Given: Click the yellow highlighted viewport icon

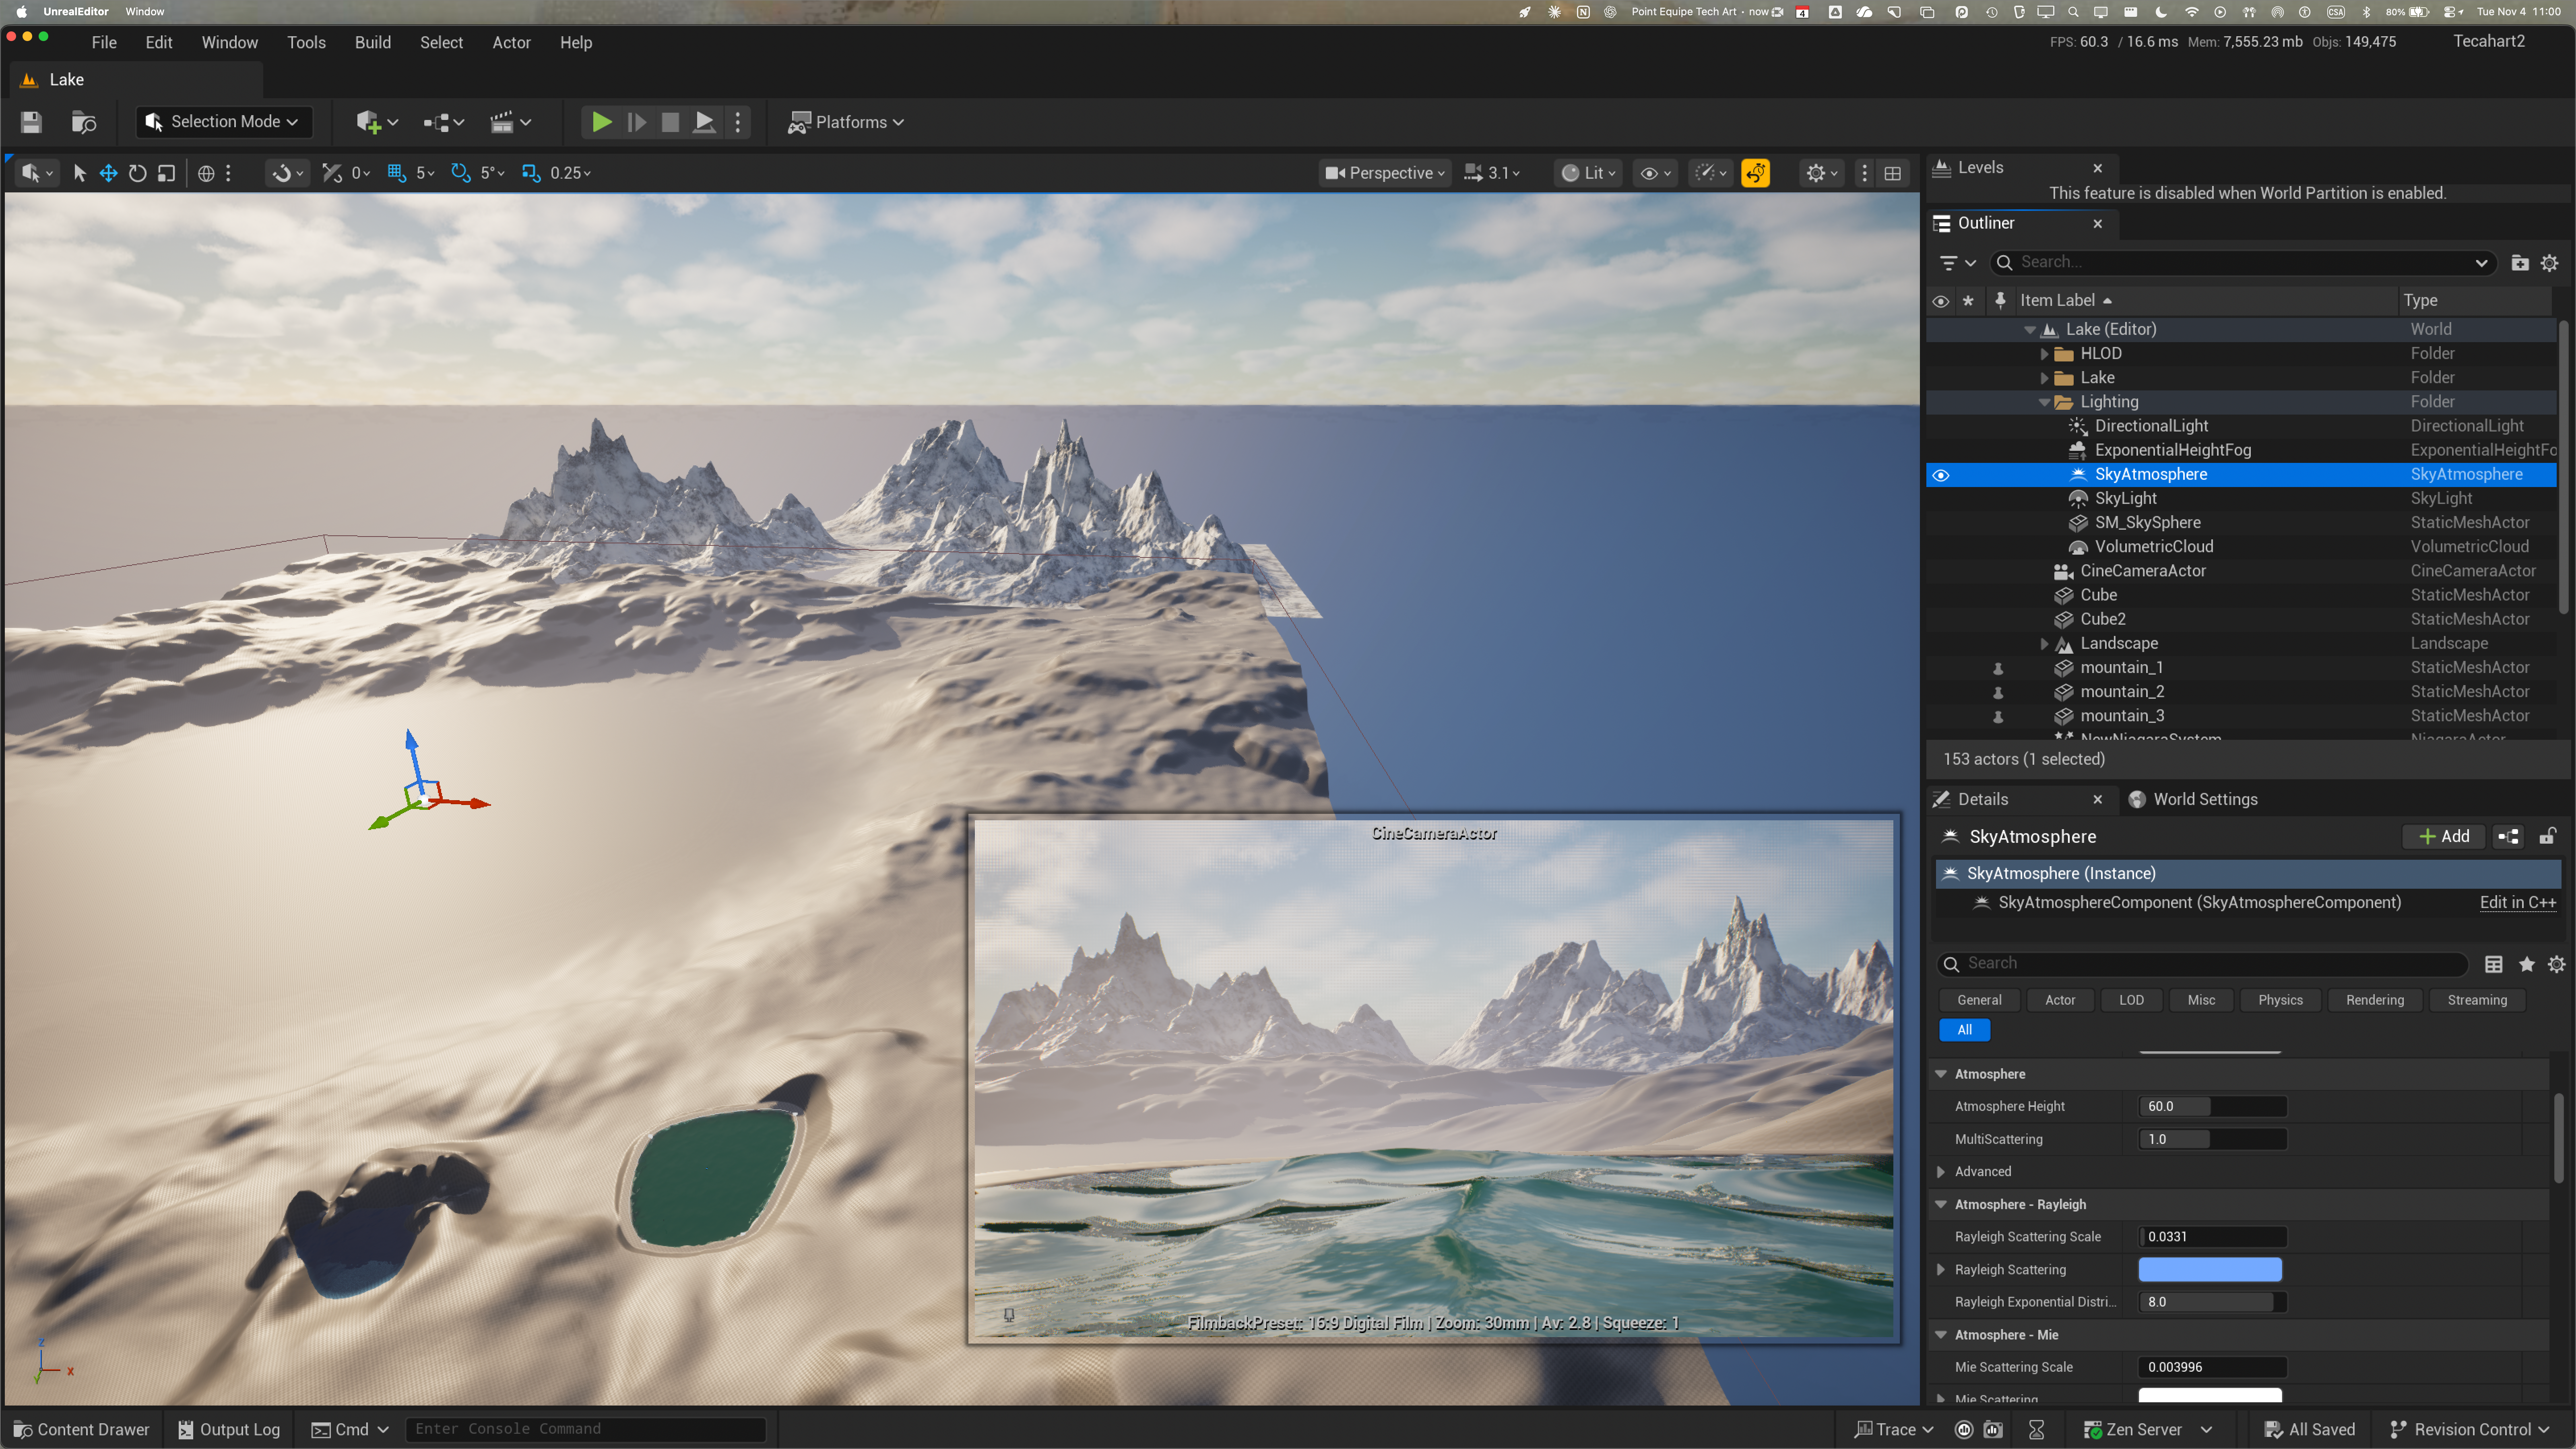Looking at the screenshot, I should [1755, 173].
